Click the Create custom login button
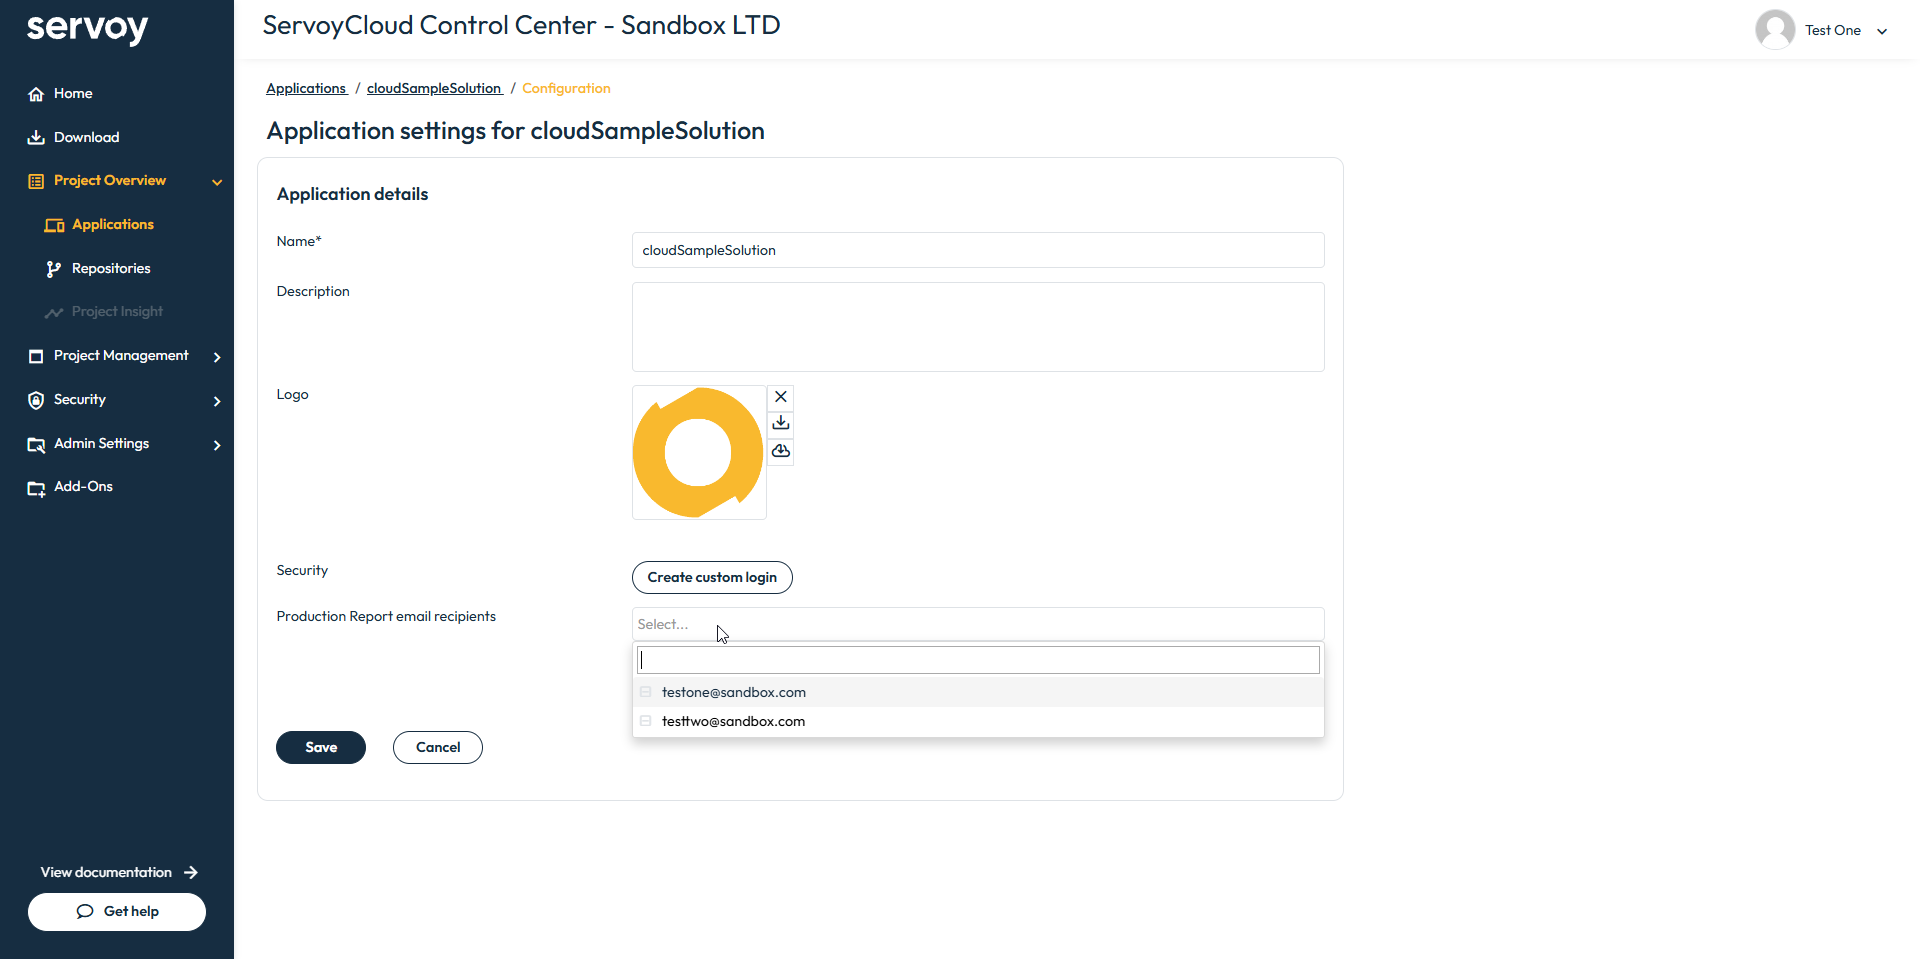Viewport: 1920px width, 959px height. pyautogui.click(x=712, y=577)
